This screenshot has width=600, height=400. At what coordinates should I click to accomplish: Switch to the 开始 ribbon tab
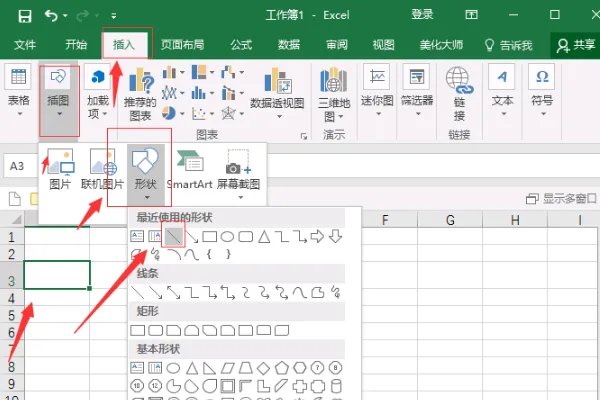76,45
